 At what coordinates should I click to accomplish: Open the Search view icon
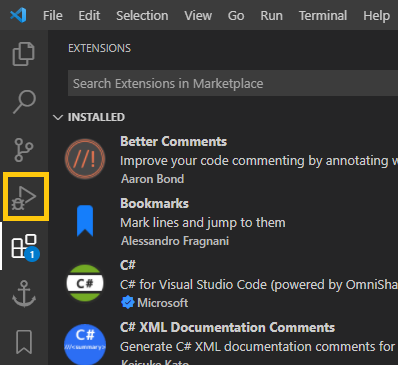(x=24, y=102)
